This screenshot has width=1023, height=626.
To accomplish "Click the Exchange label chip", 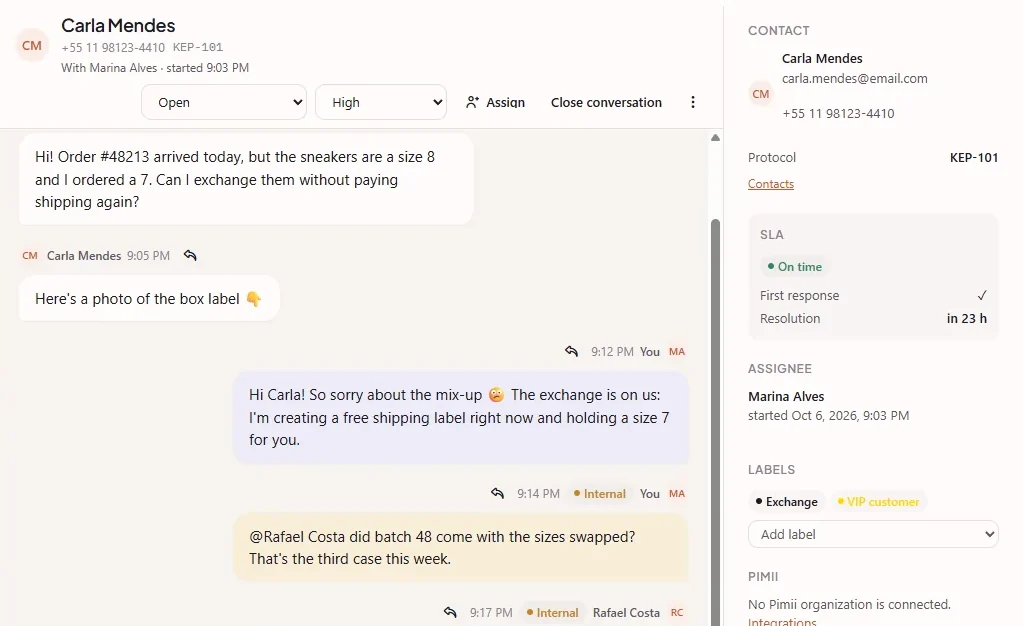I will 786,502.
